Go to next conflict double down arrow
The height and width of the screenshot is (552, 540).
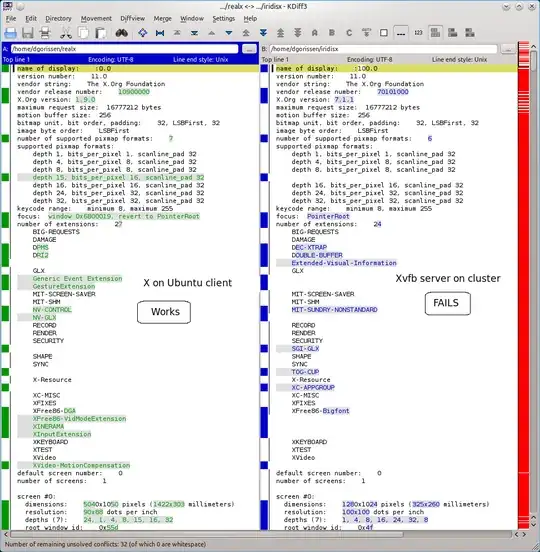coord(263,33)
